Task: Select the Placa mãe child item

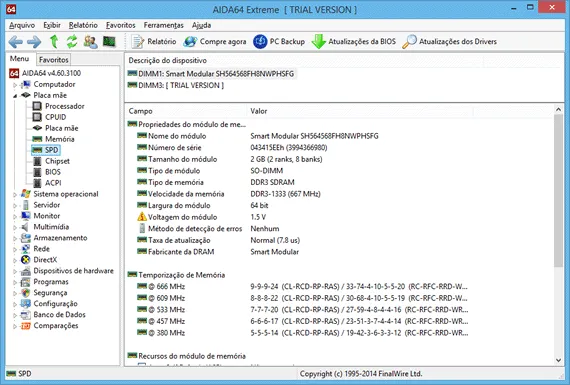Action: tap(55, 128)
